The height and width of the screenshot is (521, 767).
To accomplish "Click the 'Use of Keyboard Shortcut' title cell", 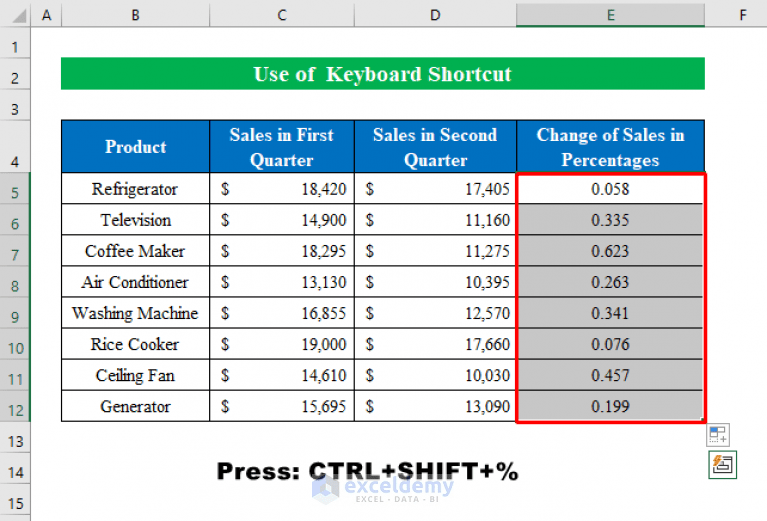I will pos(383,73).
